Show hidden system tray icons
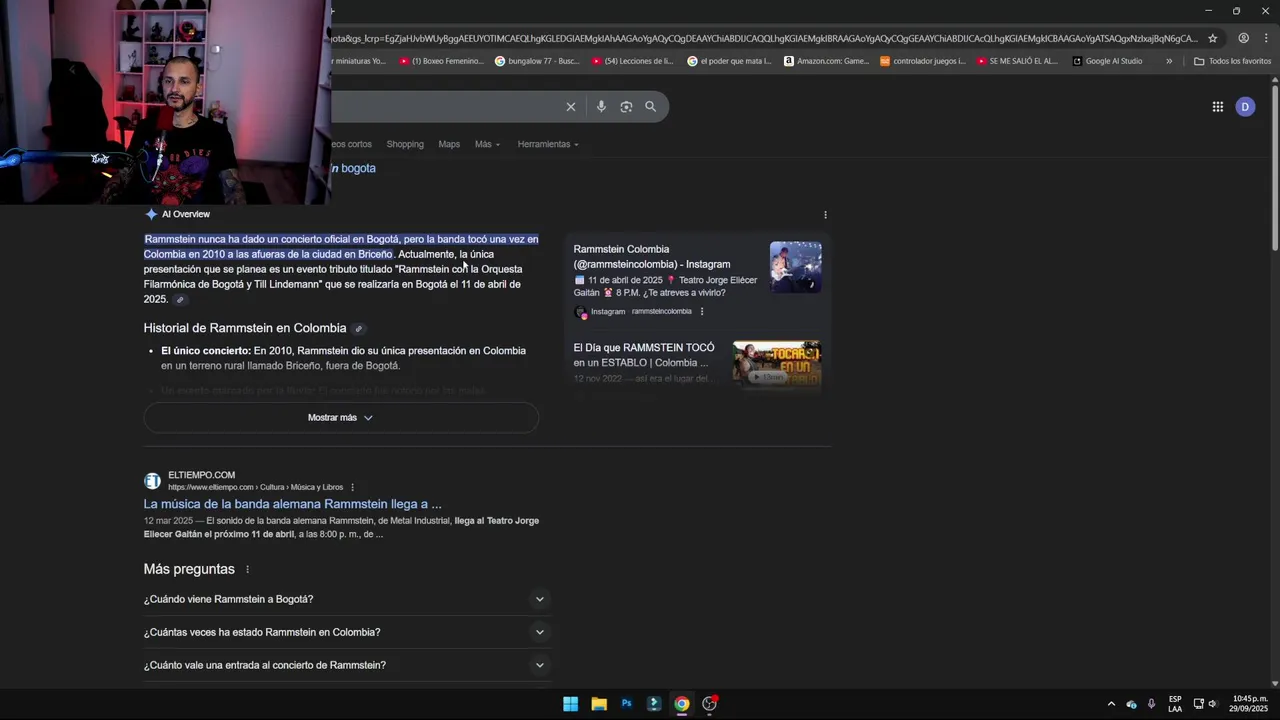The height and width of the screenshot is (720, 1280). coord(1111,704)
